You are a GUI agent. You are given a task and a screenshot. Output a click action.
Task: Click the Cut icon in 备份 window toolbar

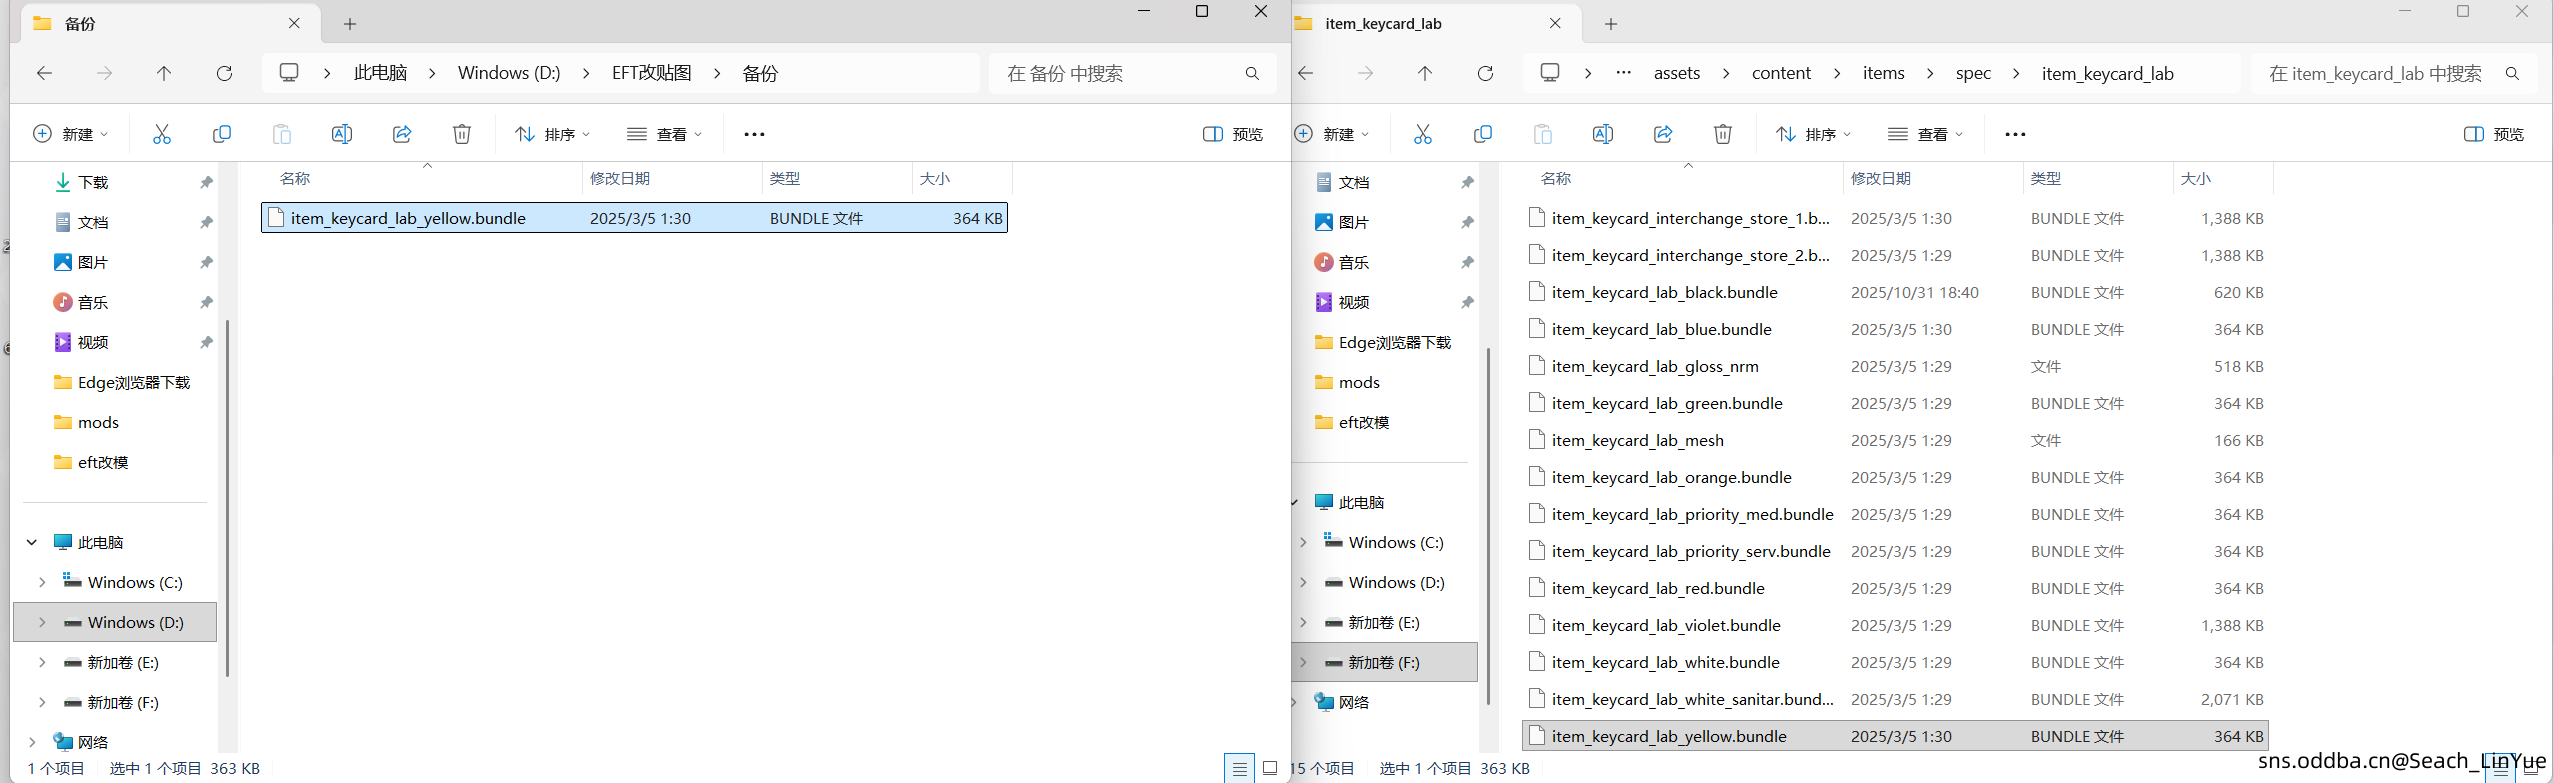click(x=162, y=134)
